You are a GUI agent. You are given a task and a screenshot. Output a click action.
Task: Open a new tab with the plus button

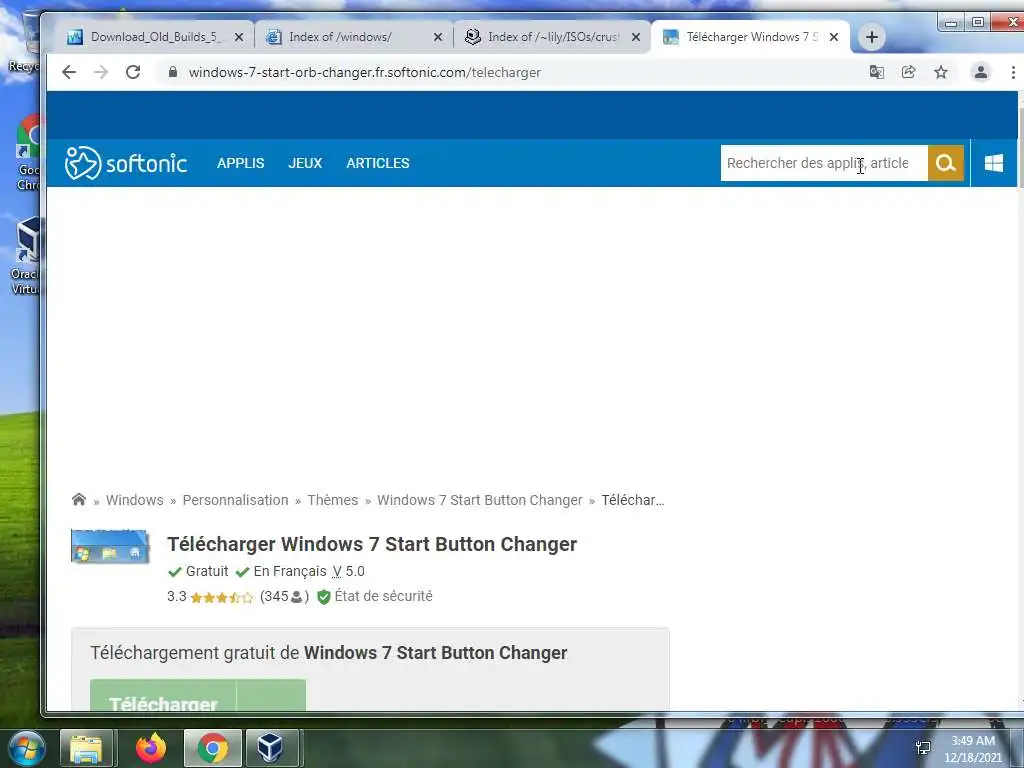[x=872, y=37]
